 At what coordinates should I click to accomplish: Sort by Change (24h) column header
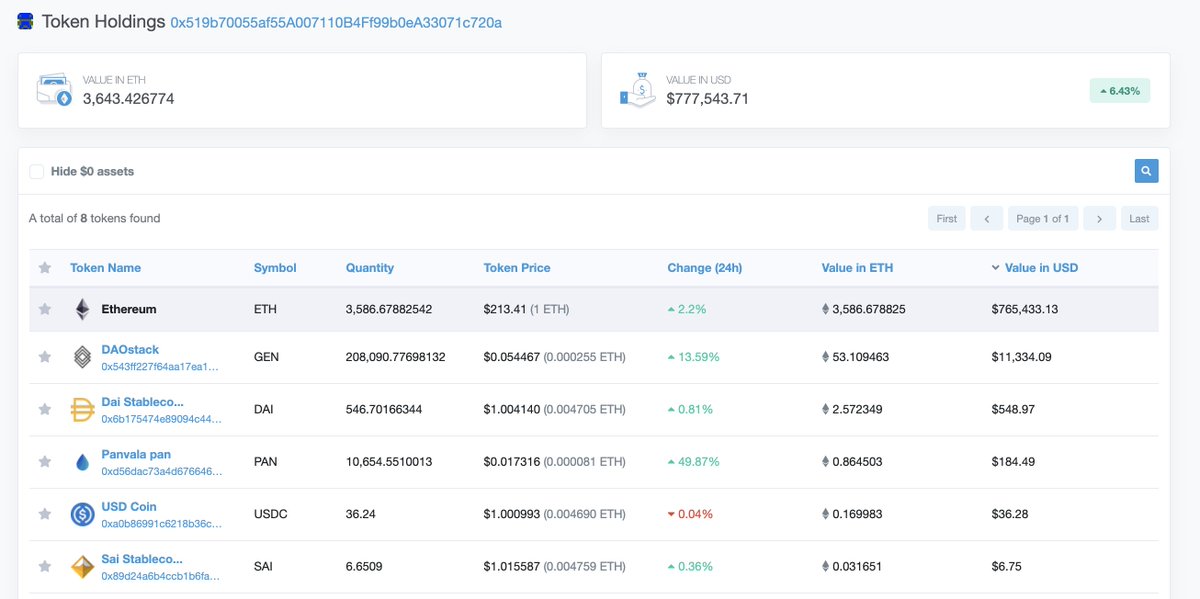pos(705,268)
